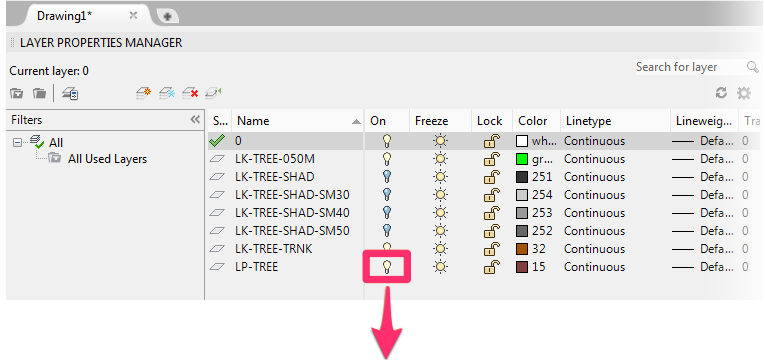
Task: Click New Group Filter icon
Action: [39, 93]
